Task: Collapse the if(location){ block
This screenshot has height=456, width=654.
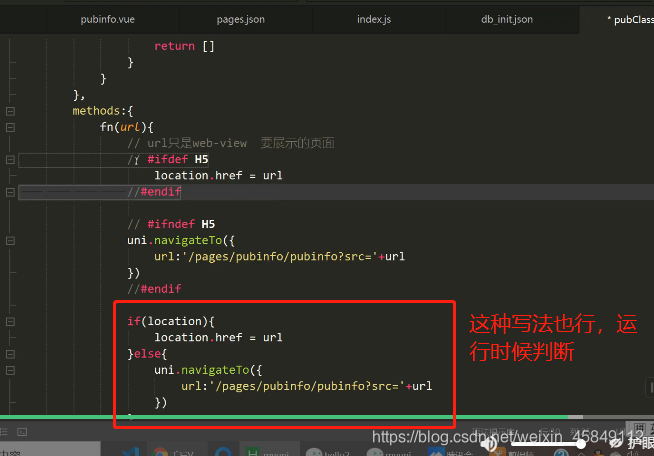Action: [10, 321]
